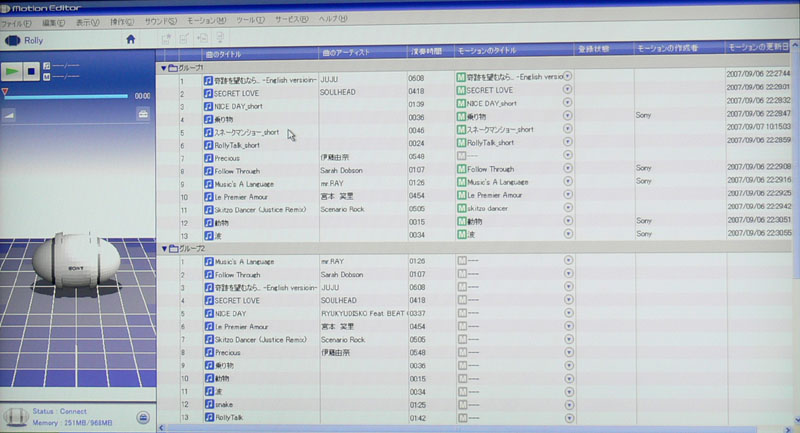Open the Edit menu
800x433 pixels.
[54, 23]
